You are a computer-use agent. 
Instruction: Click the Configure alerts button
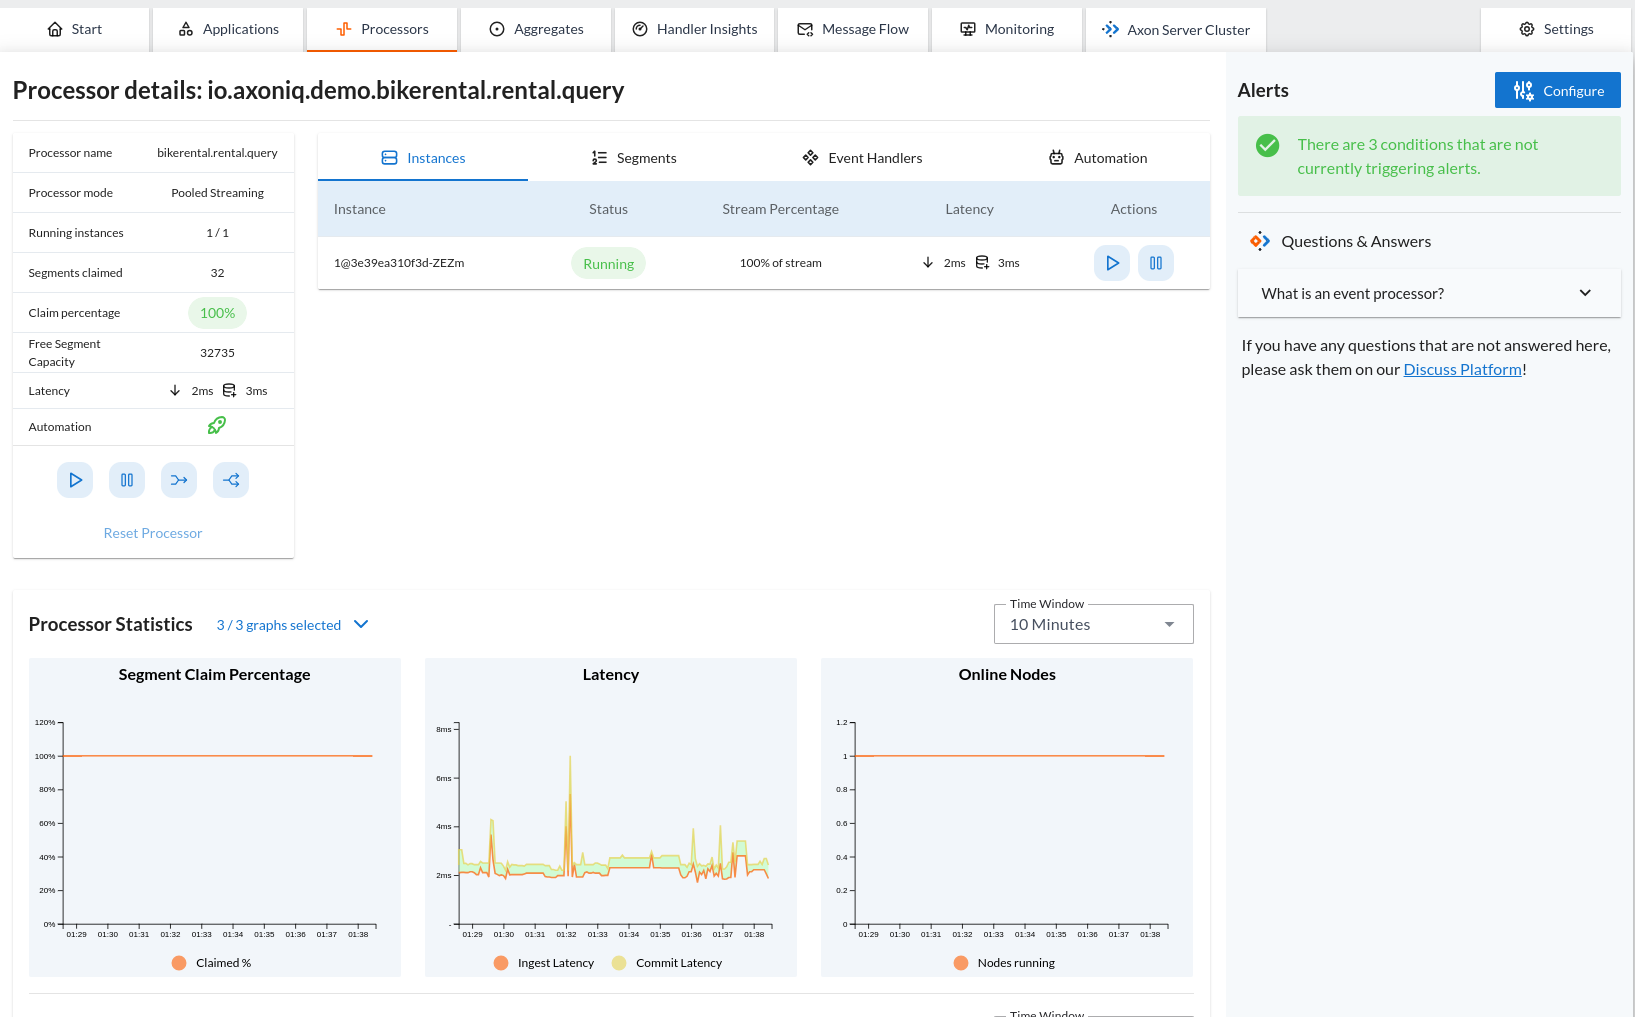1558,90
